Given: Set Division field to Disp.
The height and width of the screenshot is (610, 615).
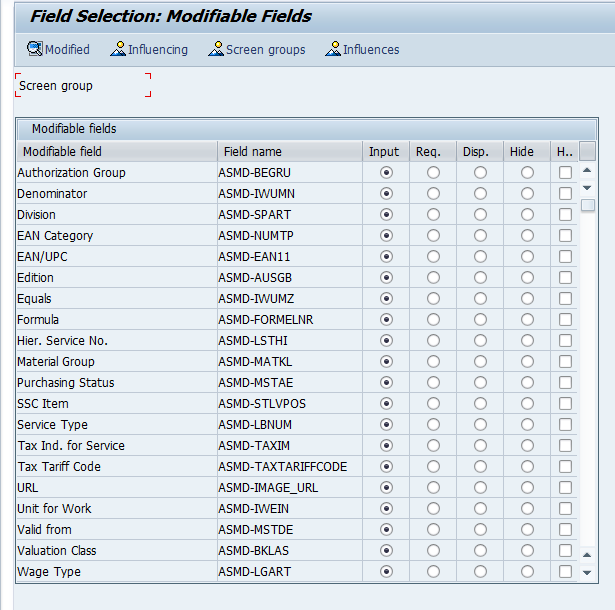Looking at the screenshot, I should pos(480,215).
